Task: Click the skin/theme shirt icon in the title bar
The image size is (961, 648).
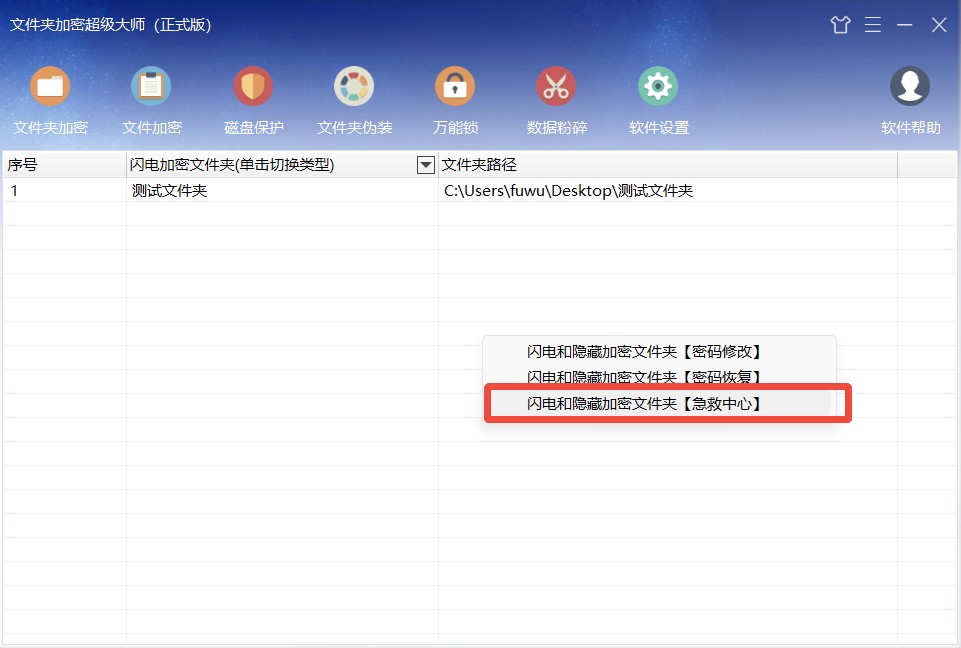Action: coord(840,25)
